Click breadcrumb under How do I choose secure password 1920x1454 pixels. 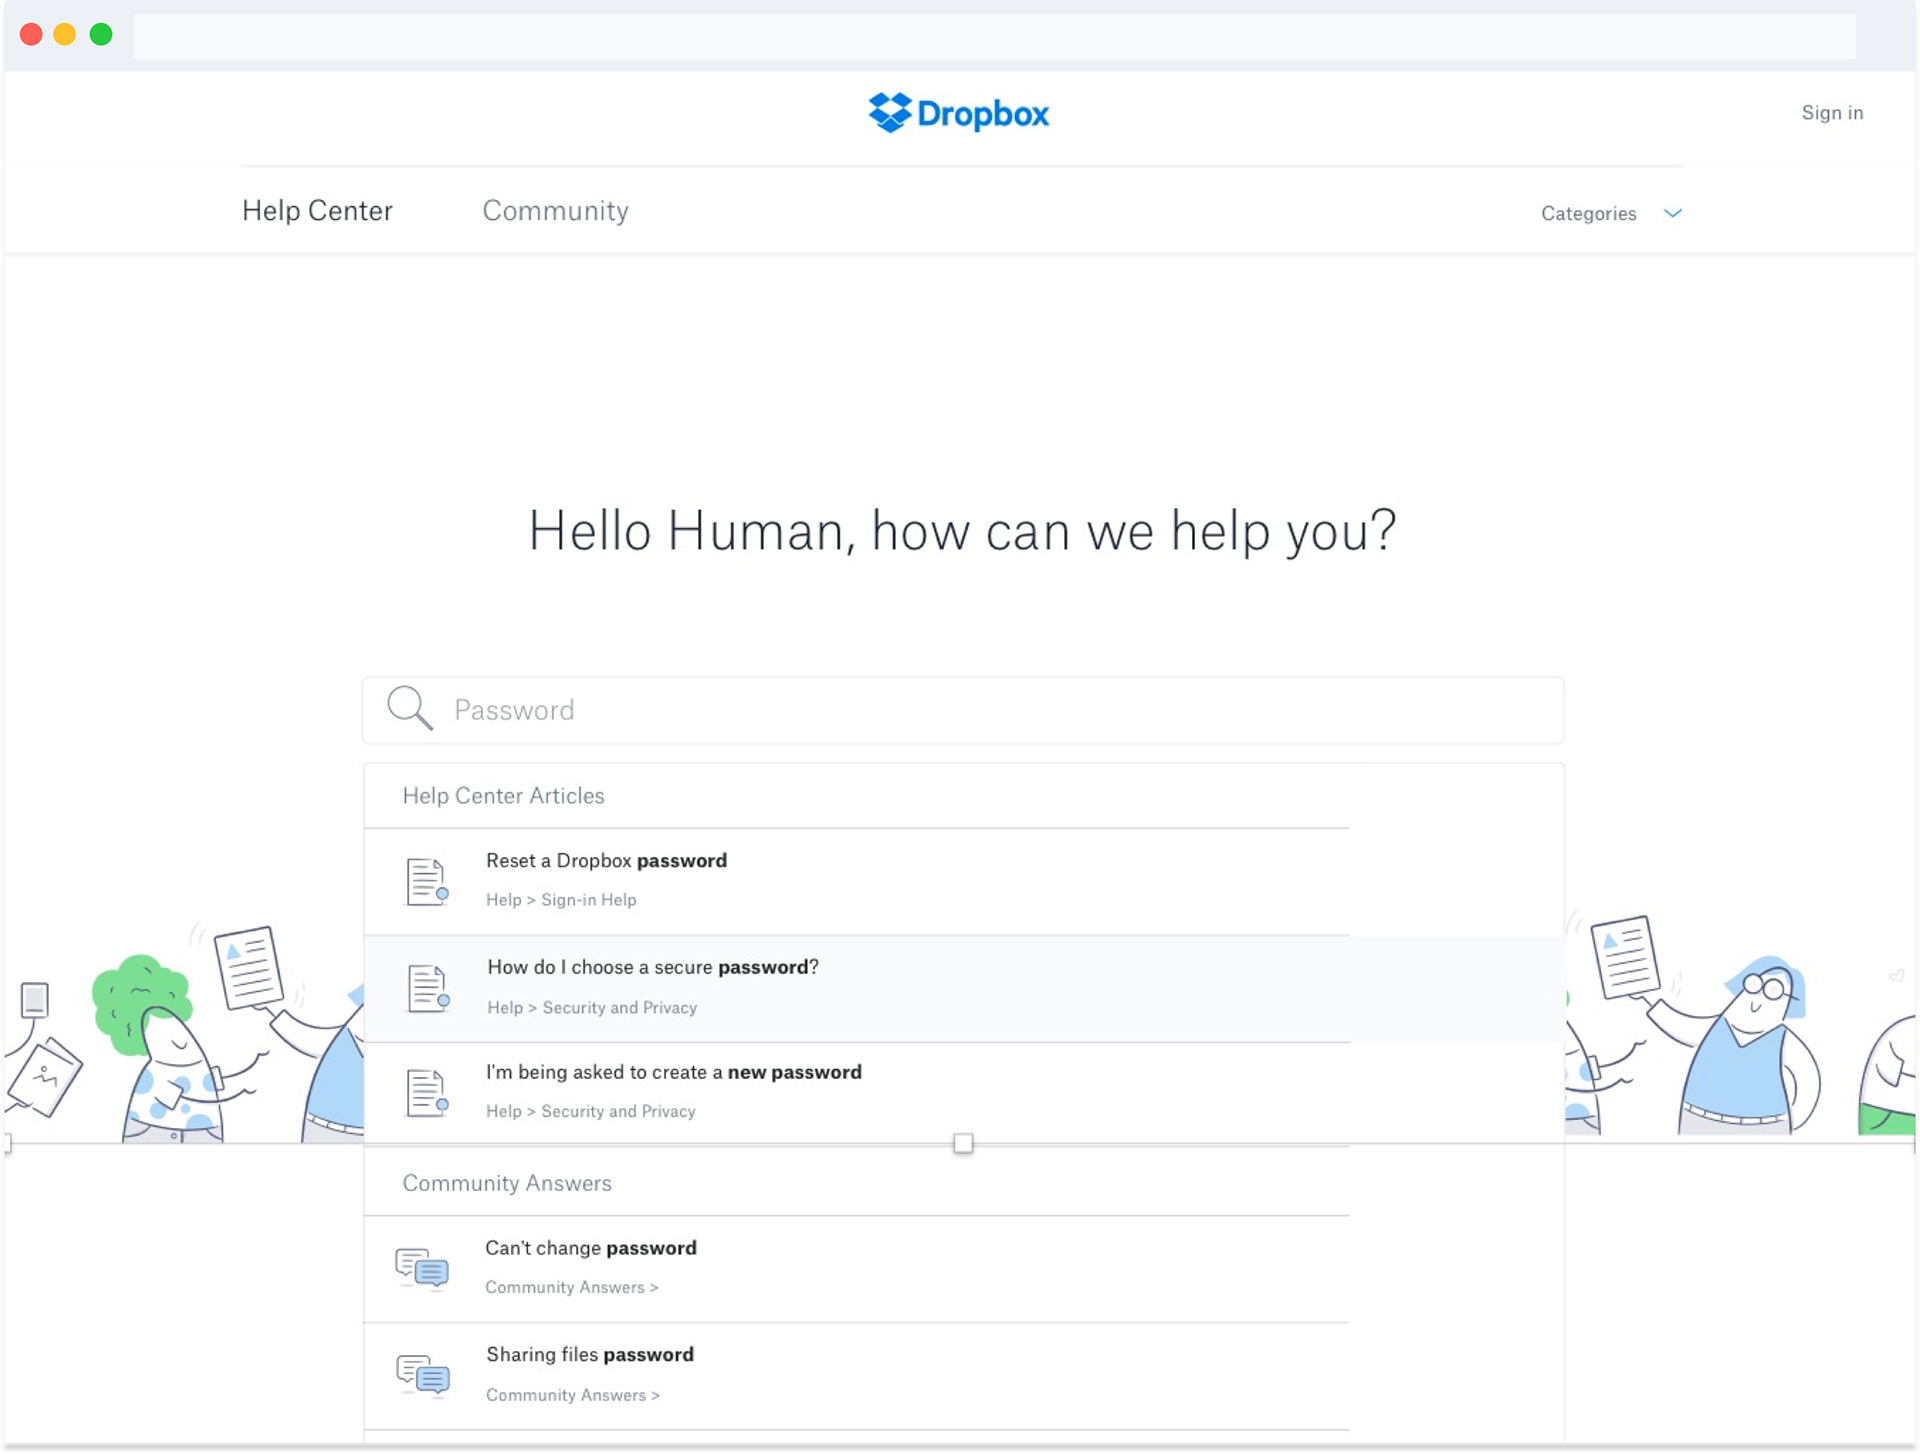[592, 1008]
